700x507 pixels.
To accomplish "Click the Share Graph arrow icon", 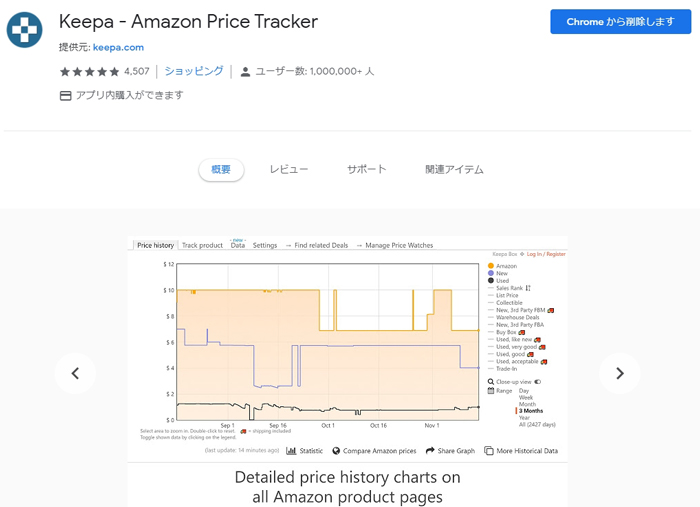I will click(x=430, y=451).
